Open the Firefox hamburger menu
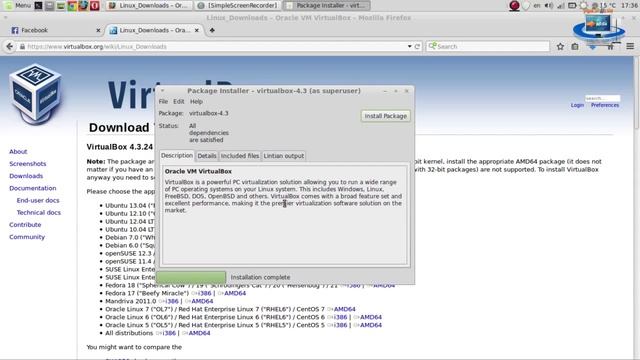640x360 pixels. [x=630, y=47]
